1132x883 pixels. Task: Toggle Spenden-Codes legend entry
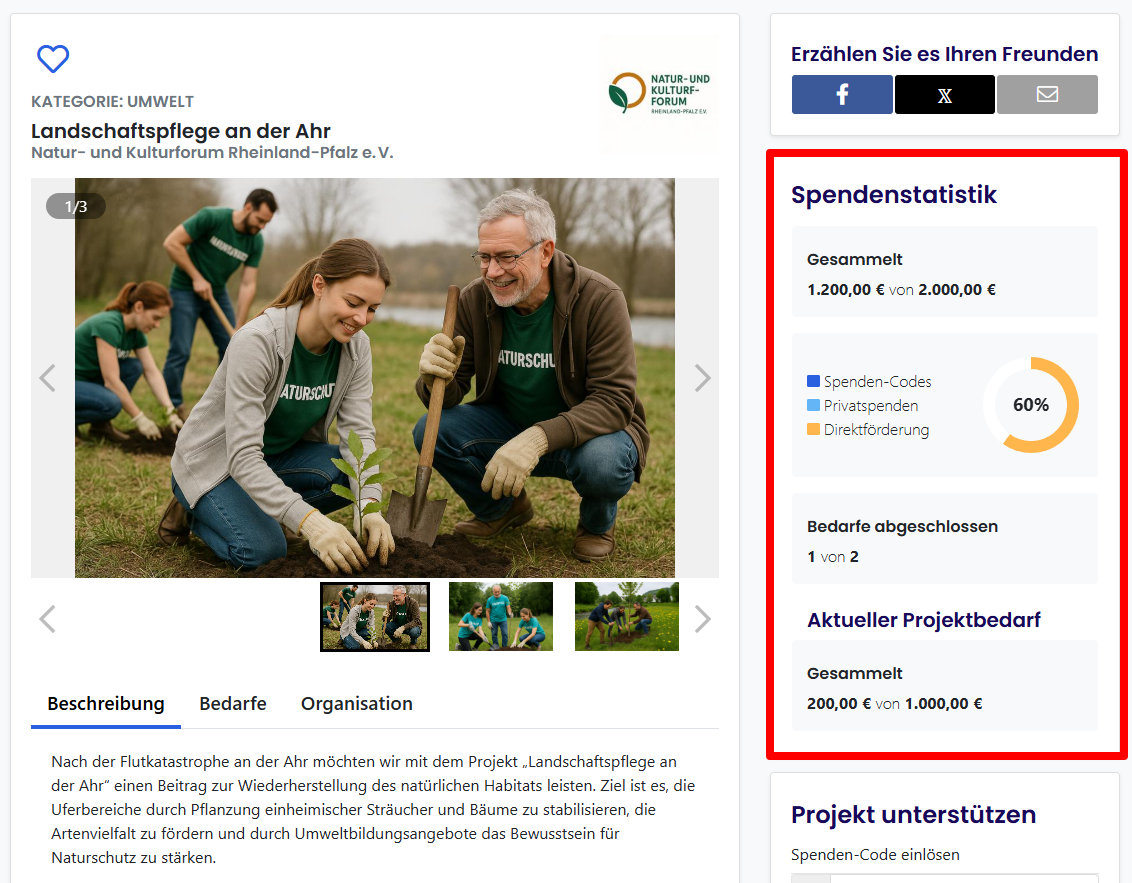[869, 382]
